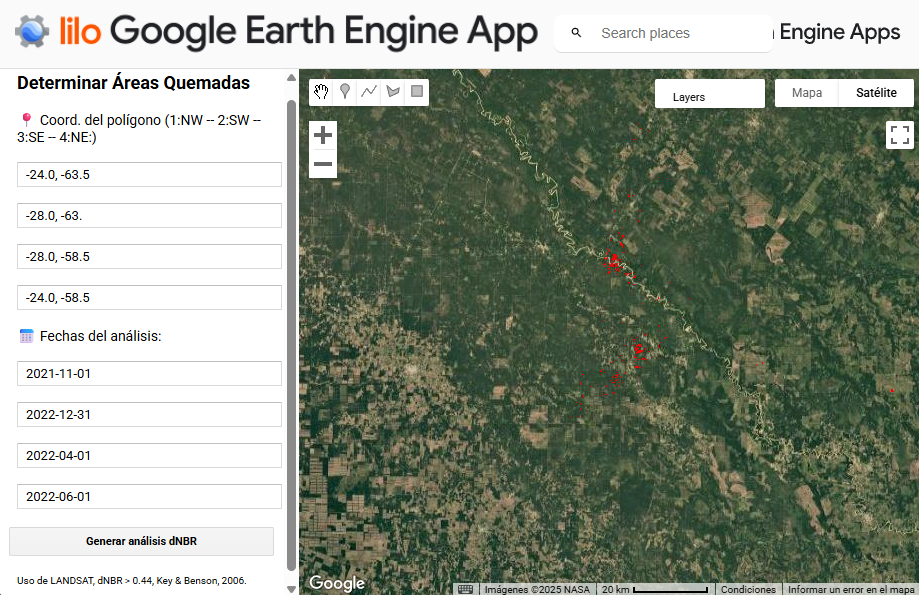Open the Layers panel
The height and width of the screenshot is (595, 919).
tap(710, 94)
